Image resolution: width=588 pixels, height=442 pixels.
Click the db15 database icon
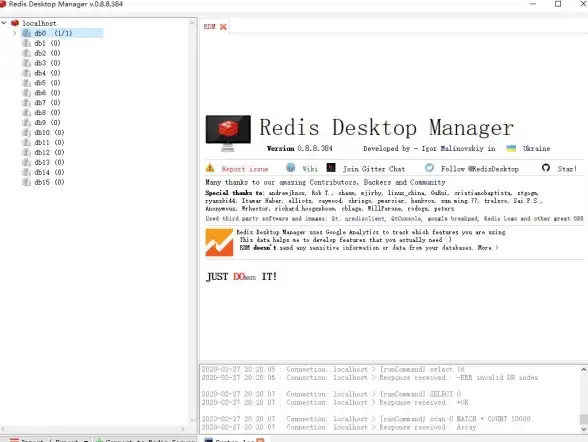(x=27, y=182)
